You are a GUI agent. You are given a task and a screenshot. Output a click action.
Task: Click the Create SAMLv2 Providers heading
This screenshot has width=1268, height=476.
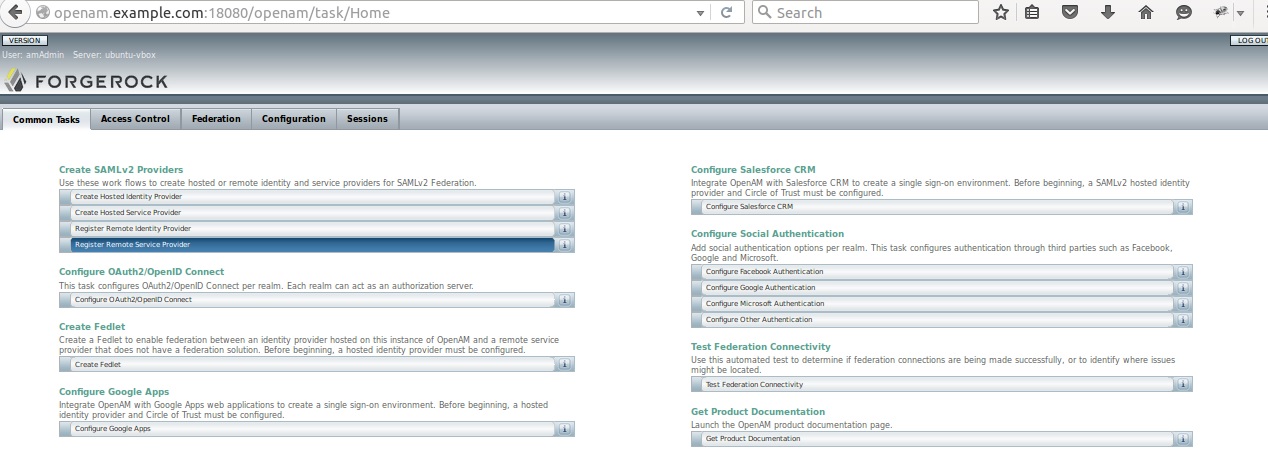[121, 170]
